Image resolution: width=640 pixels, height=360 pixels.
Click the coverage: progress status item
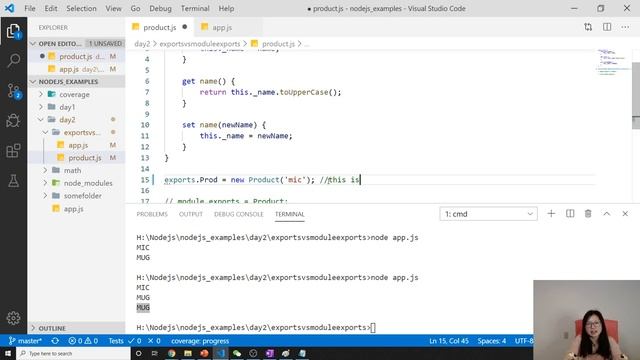[200, 341]
